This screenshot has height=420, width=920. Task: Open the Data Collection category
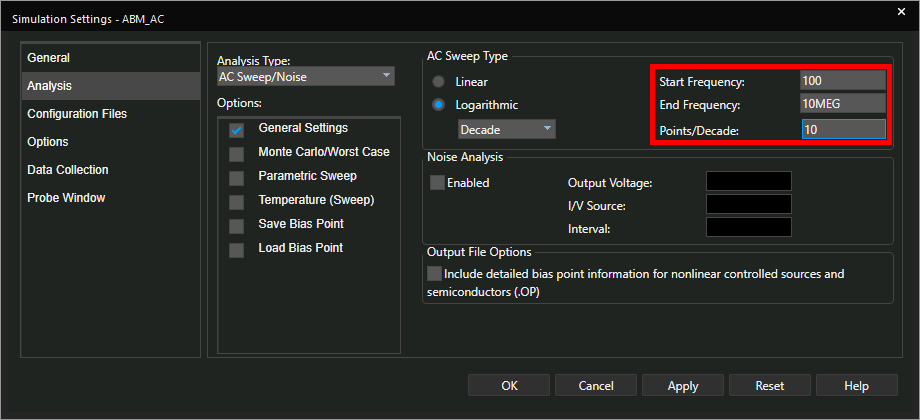pos(110,170)
